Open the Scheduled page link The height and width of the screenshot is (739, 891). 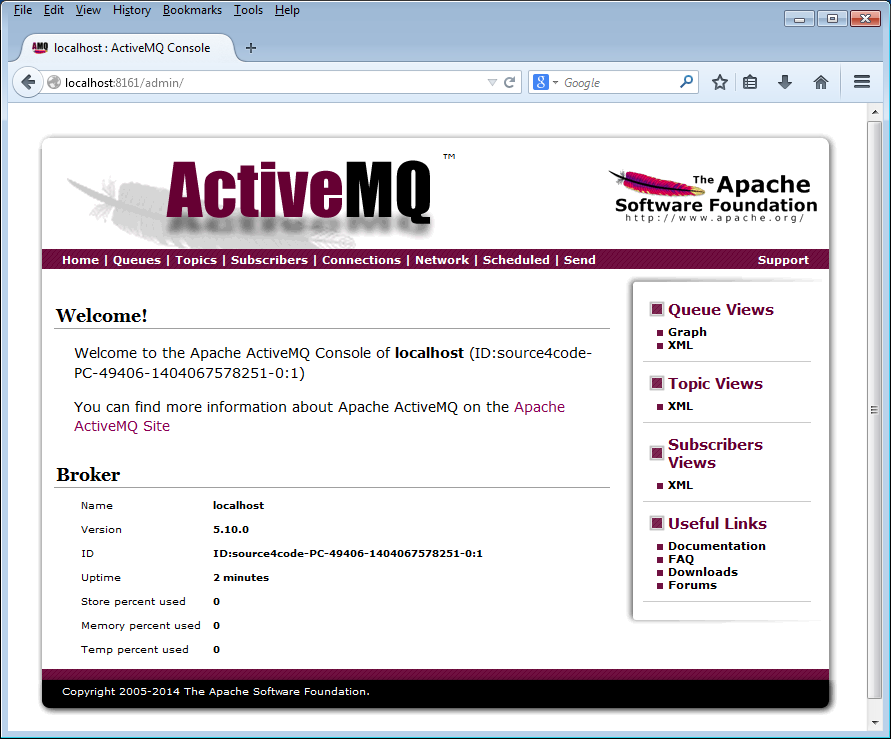pos(516,260)
